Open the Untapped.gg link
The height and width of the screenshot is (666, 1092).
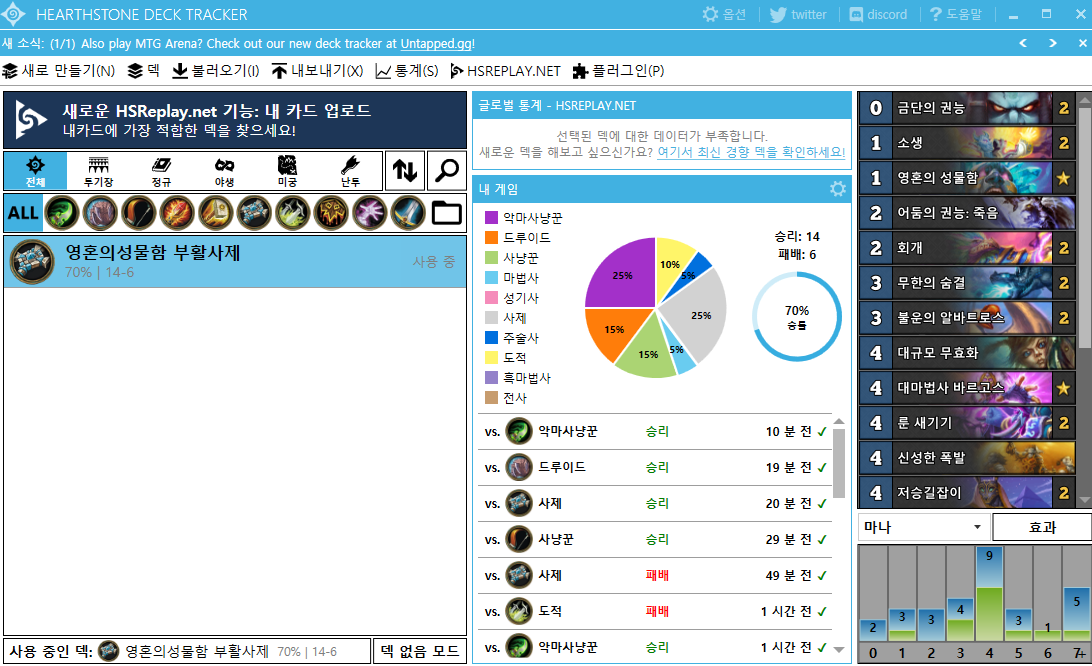(x=436, y=43)
